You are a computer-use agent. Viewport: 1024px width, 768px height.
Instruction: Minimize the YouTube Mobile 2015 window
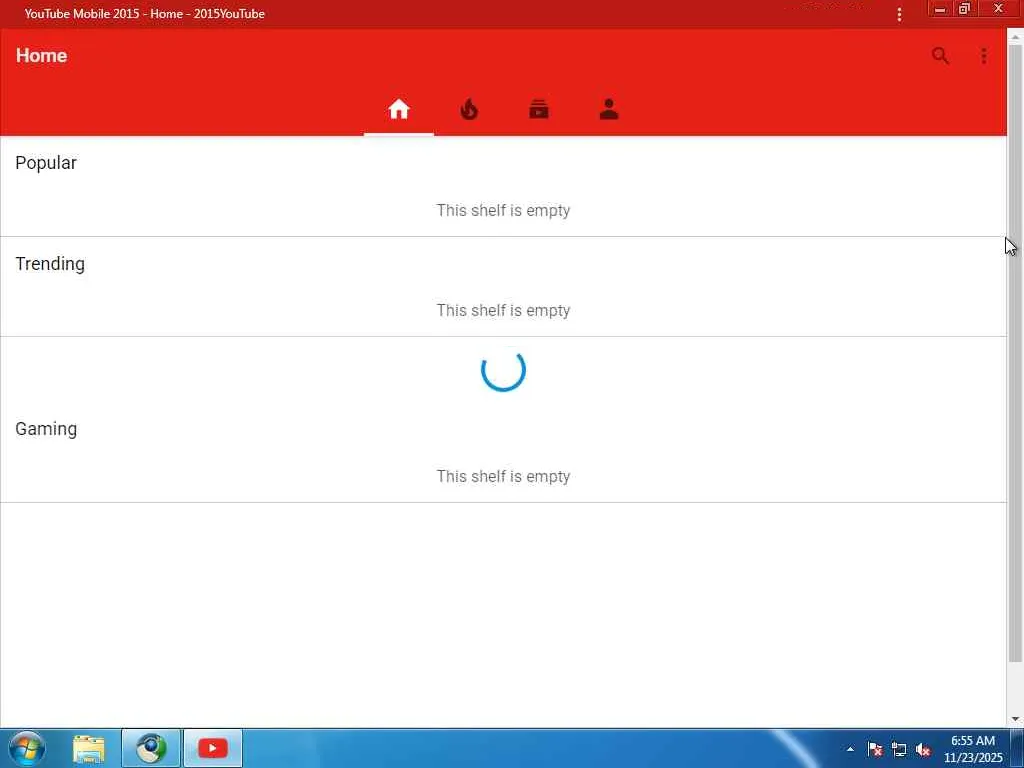(x=940, y=8)
